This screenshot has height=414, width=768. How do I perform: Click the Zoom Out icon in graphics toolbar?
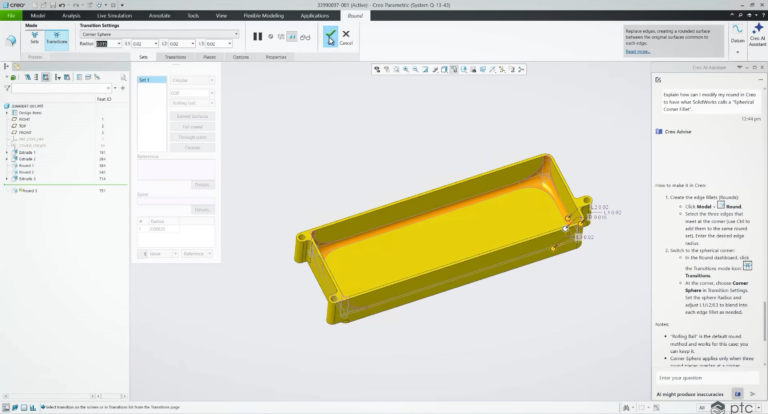coord(415,70)
